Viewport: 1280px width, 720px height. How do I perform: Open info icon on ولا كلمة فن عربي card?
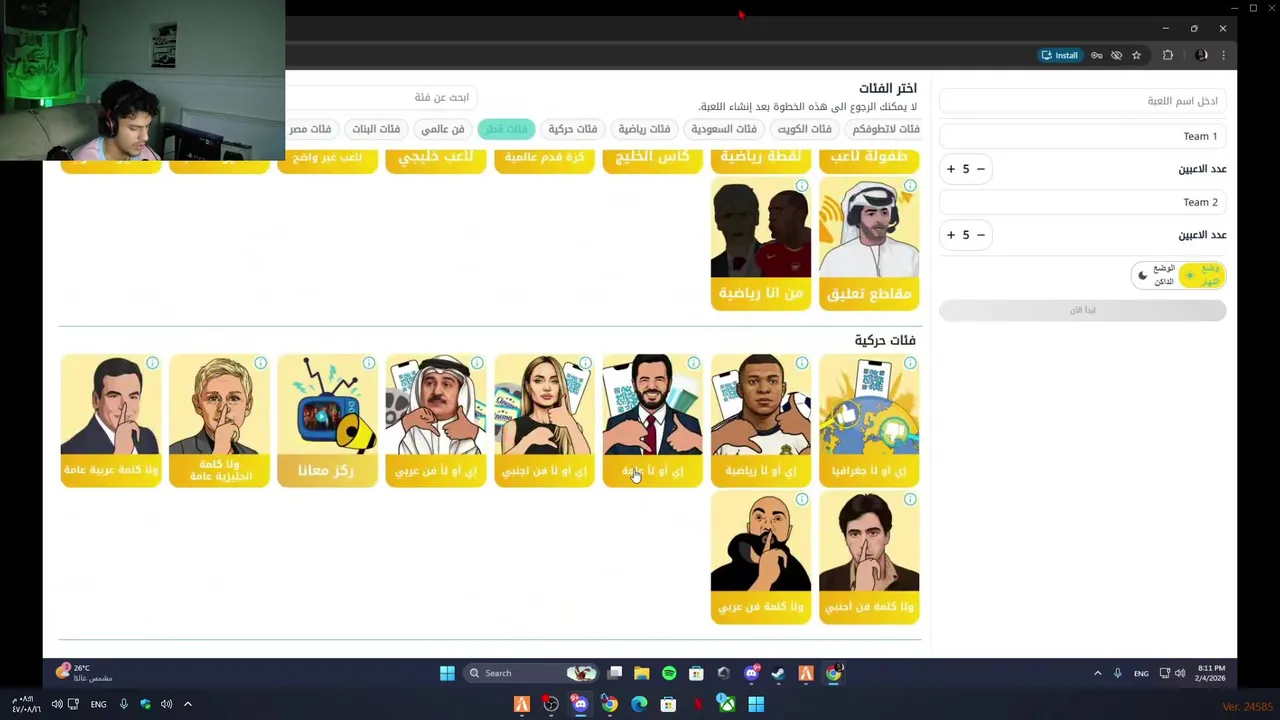pos(802,499)
